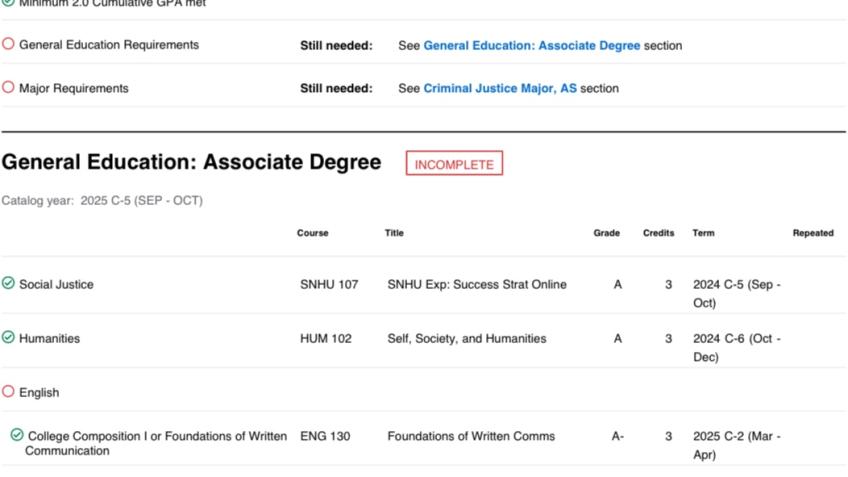The image size is (848, 477).
Task: Click the title Self, Society, and Humanities
Action: (x=467, y=339)
